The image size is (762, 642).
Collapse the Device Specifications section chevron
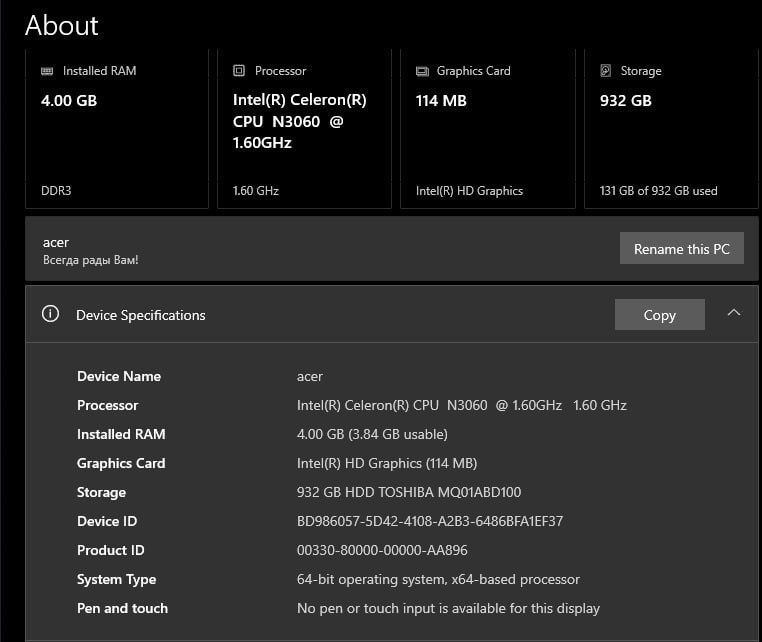click(734, 314)
